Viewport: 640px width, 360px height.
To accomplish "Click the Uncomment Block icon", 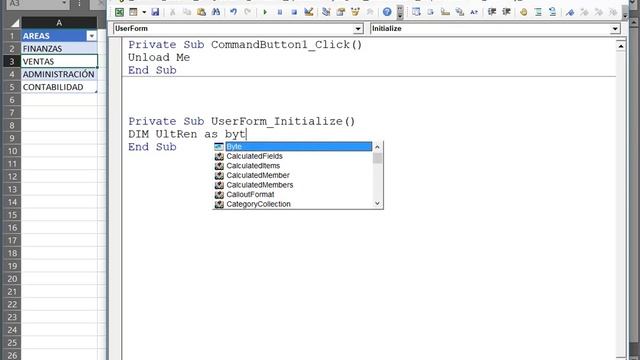I will pyautogui.click(x=553, y=12).
